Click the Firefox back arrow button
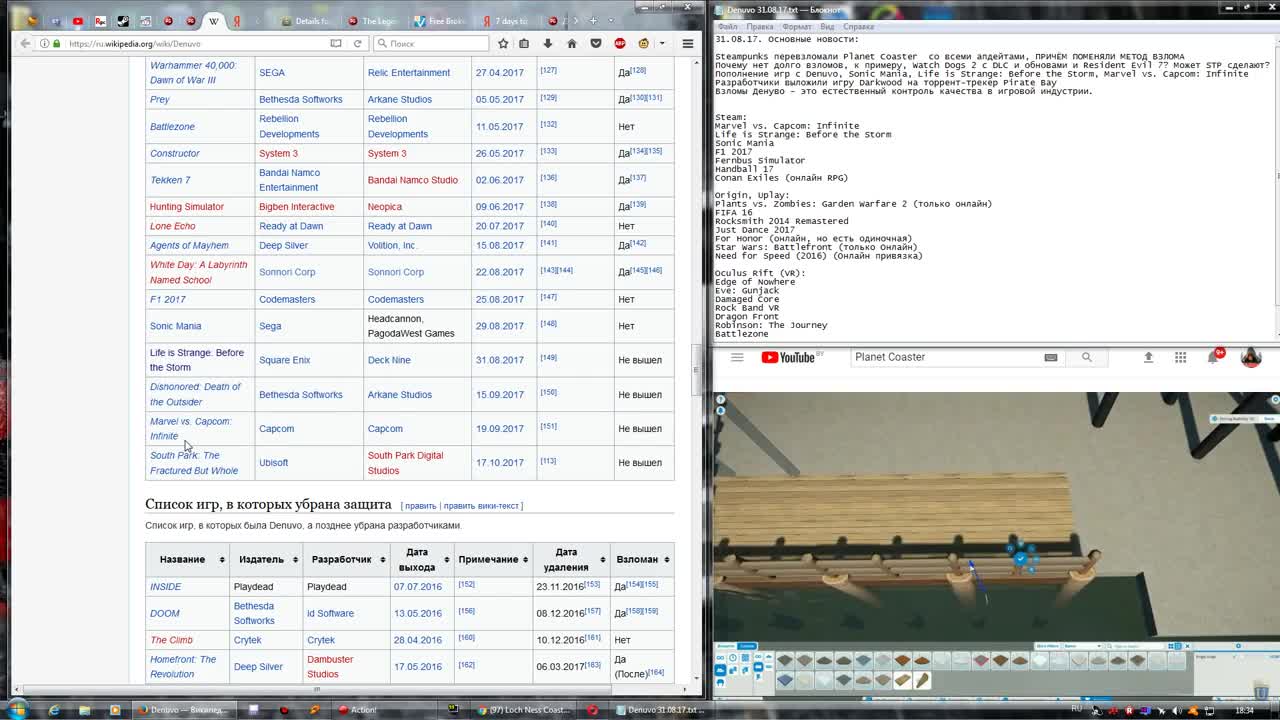Viewport: 1280px width, 720px height. pos(26,43)
